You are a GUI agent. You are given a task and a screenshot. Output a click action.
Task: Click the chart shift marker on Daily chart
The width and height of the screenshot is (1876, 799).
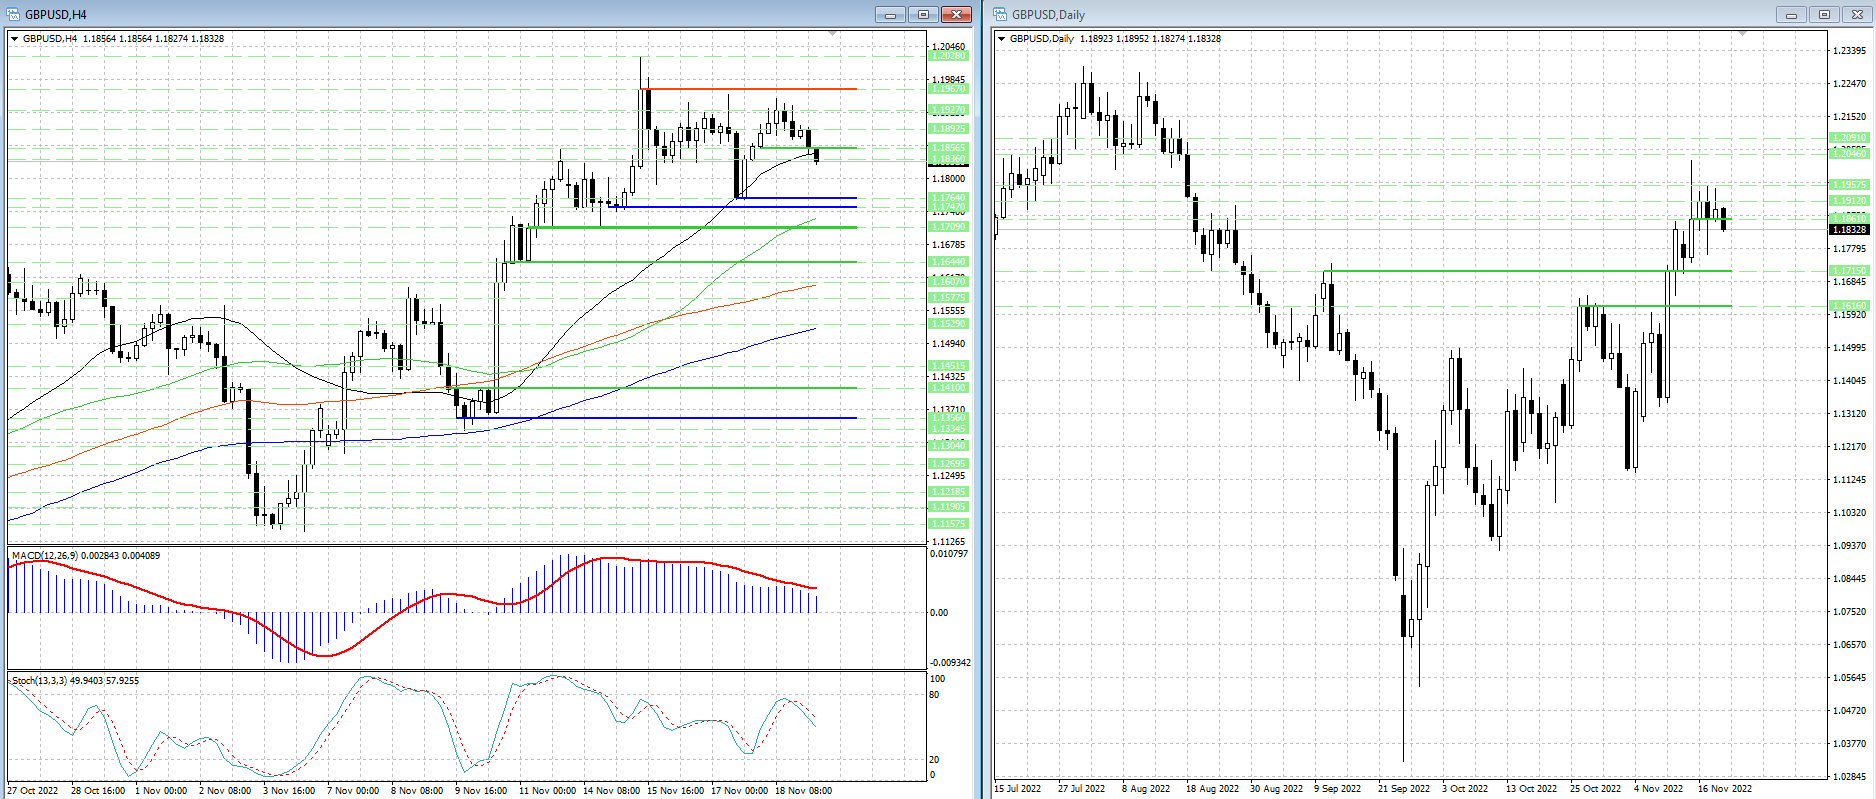(x=1742, y=34)
